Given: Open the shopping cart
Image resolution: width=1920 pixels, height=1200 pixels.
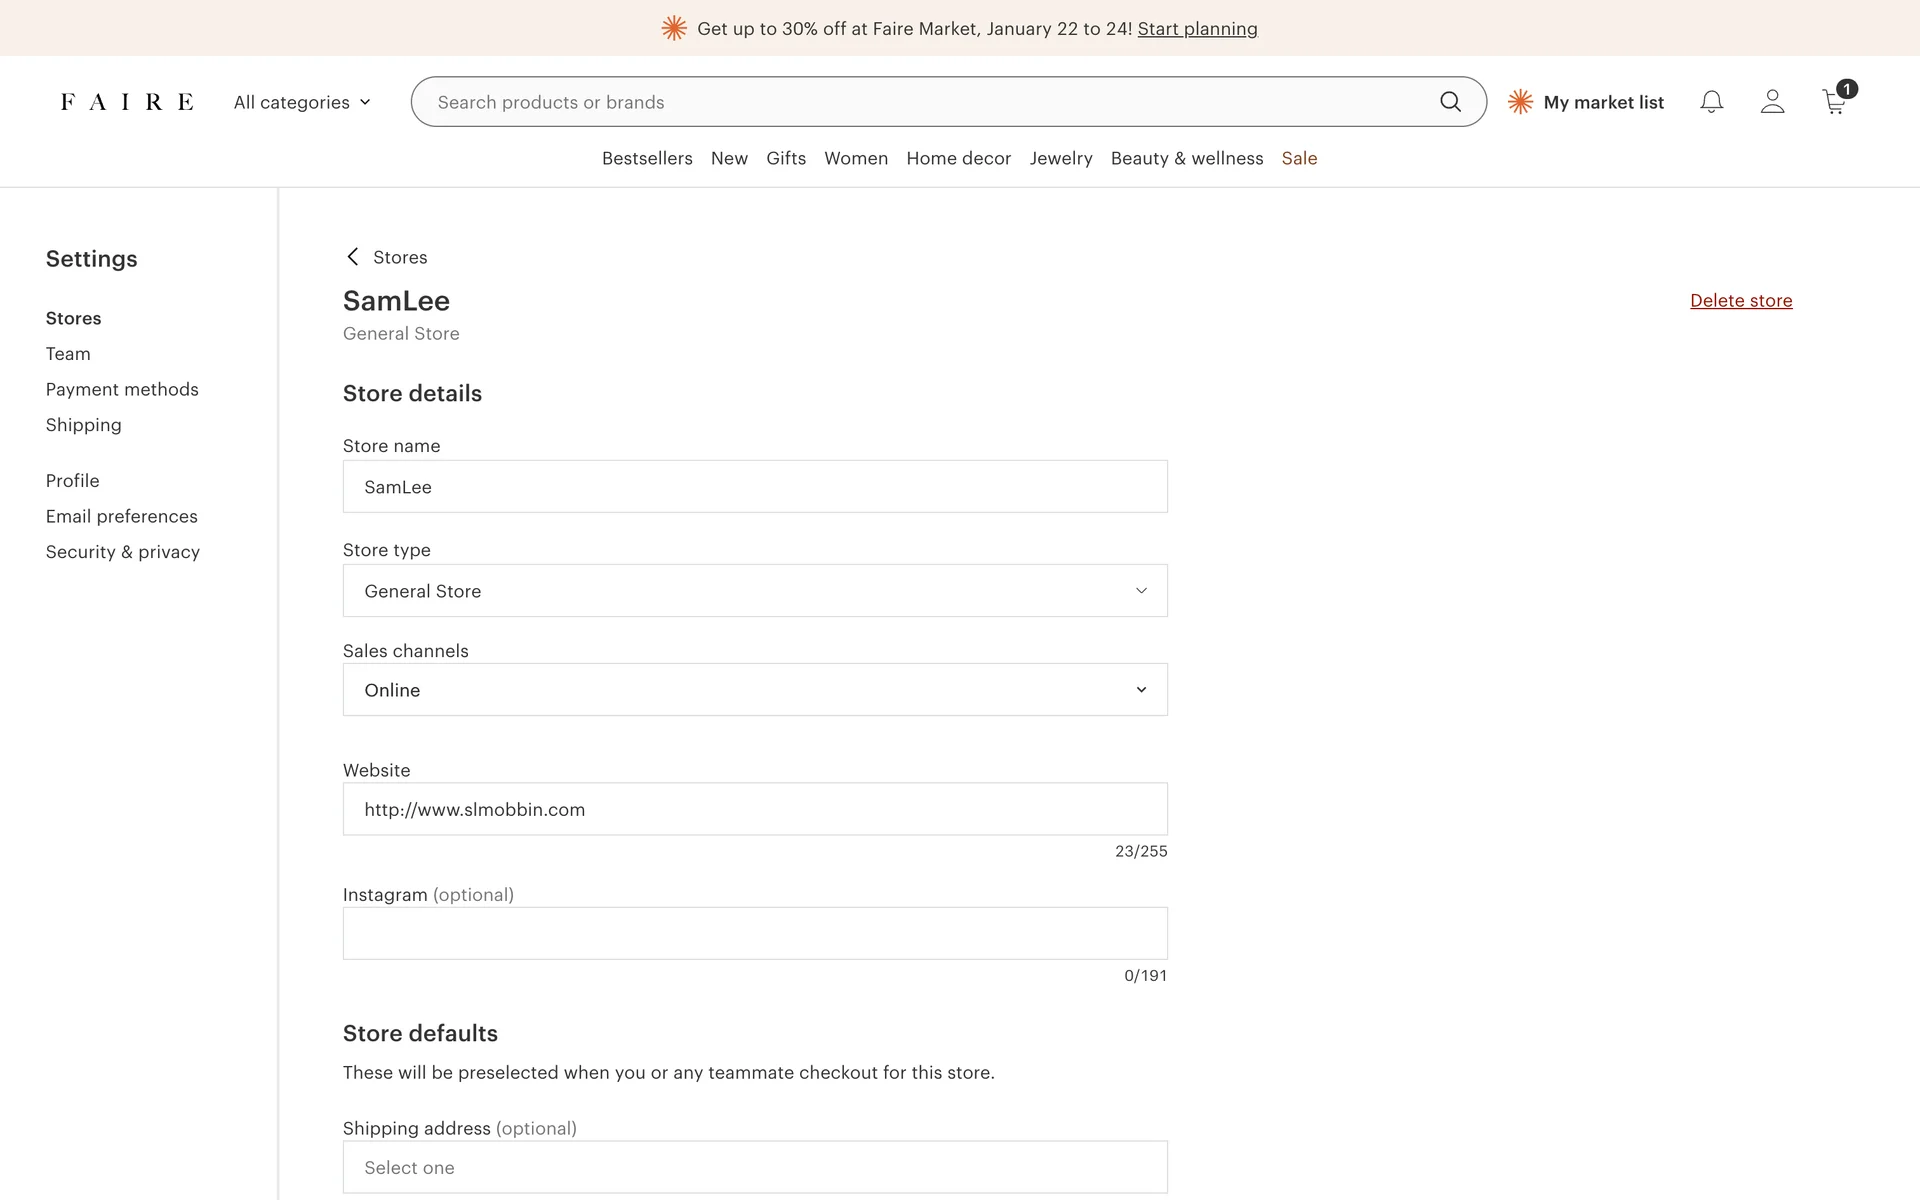Looking at the screenshot, I should tap(1835, 102).
